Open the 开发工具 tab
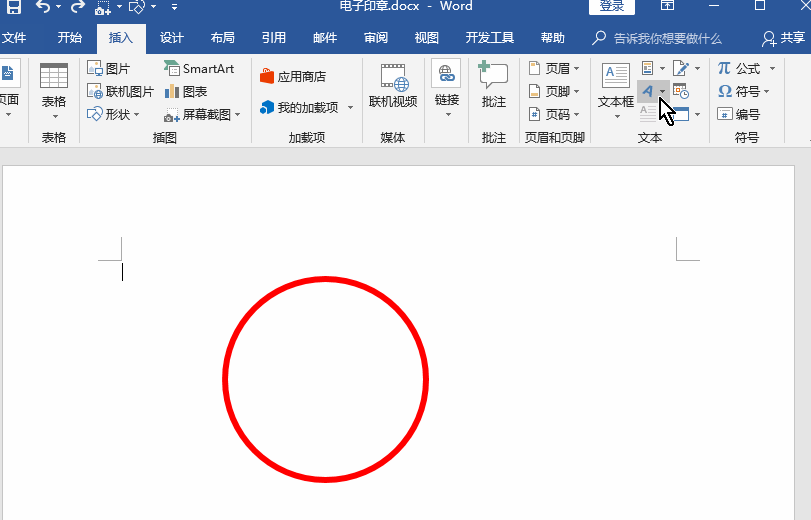The image size is (811, 520). 489,38
